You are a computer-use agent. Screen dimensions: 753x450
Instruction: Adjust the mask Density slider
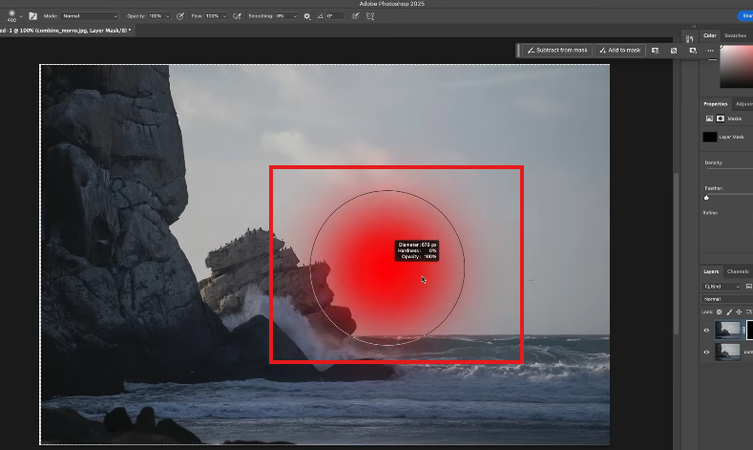pos(728,169)
